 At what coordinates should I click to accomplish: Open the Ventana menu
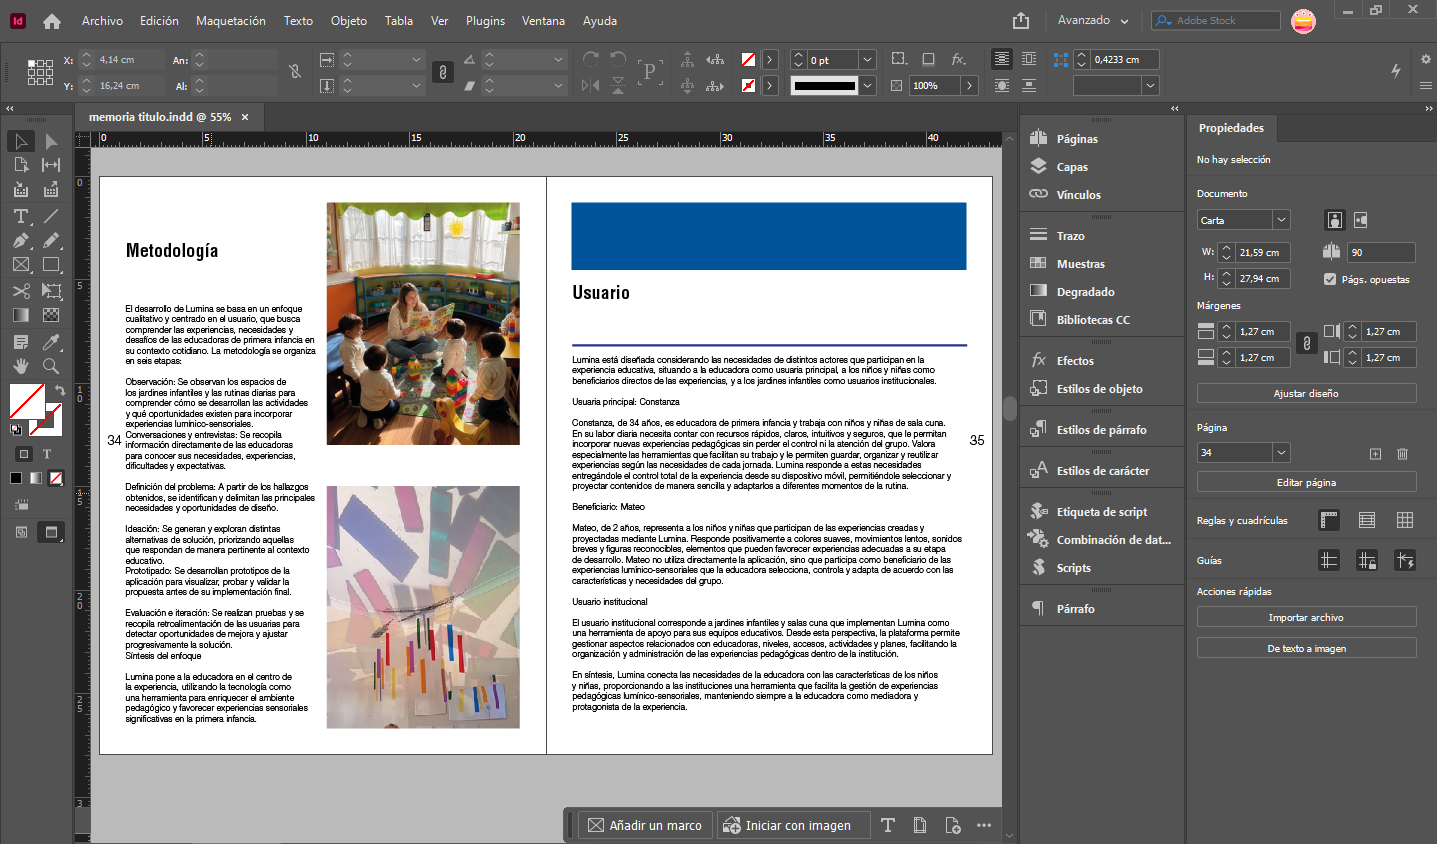[x=543, y=21]
